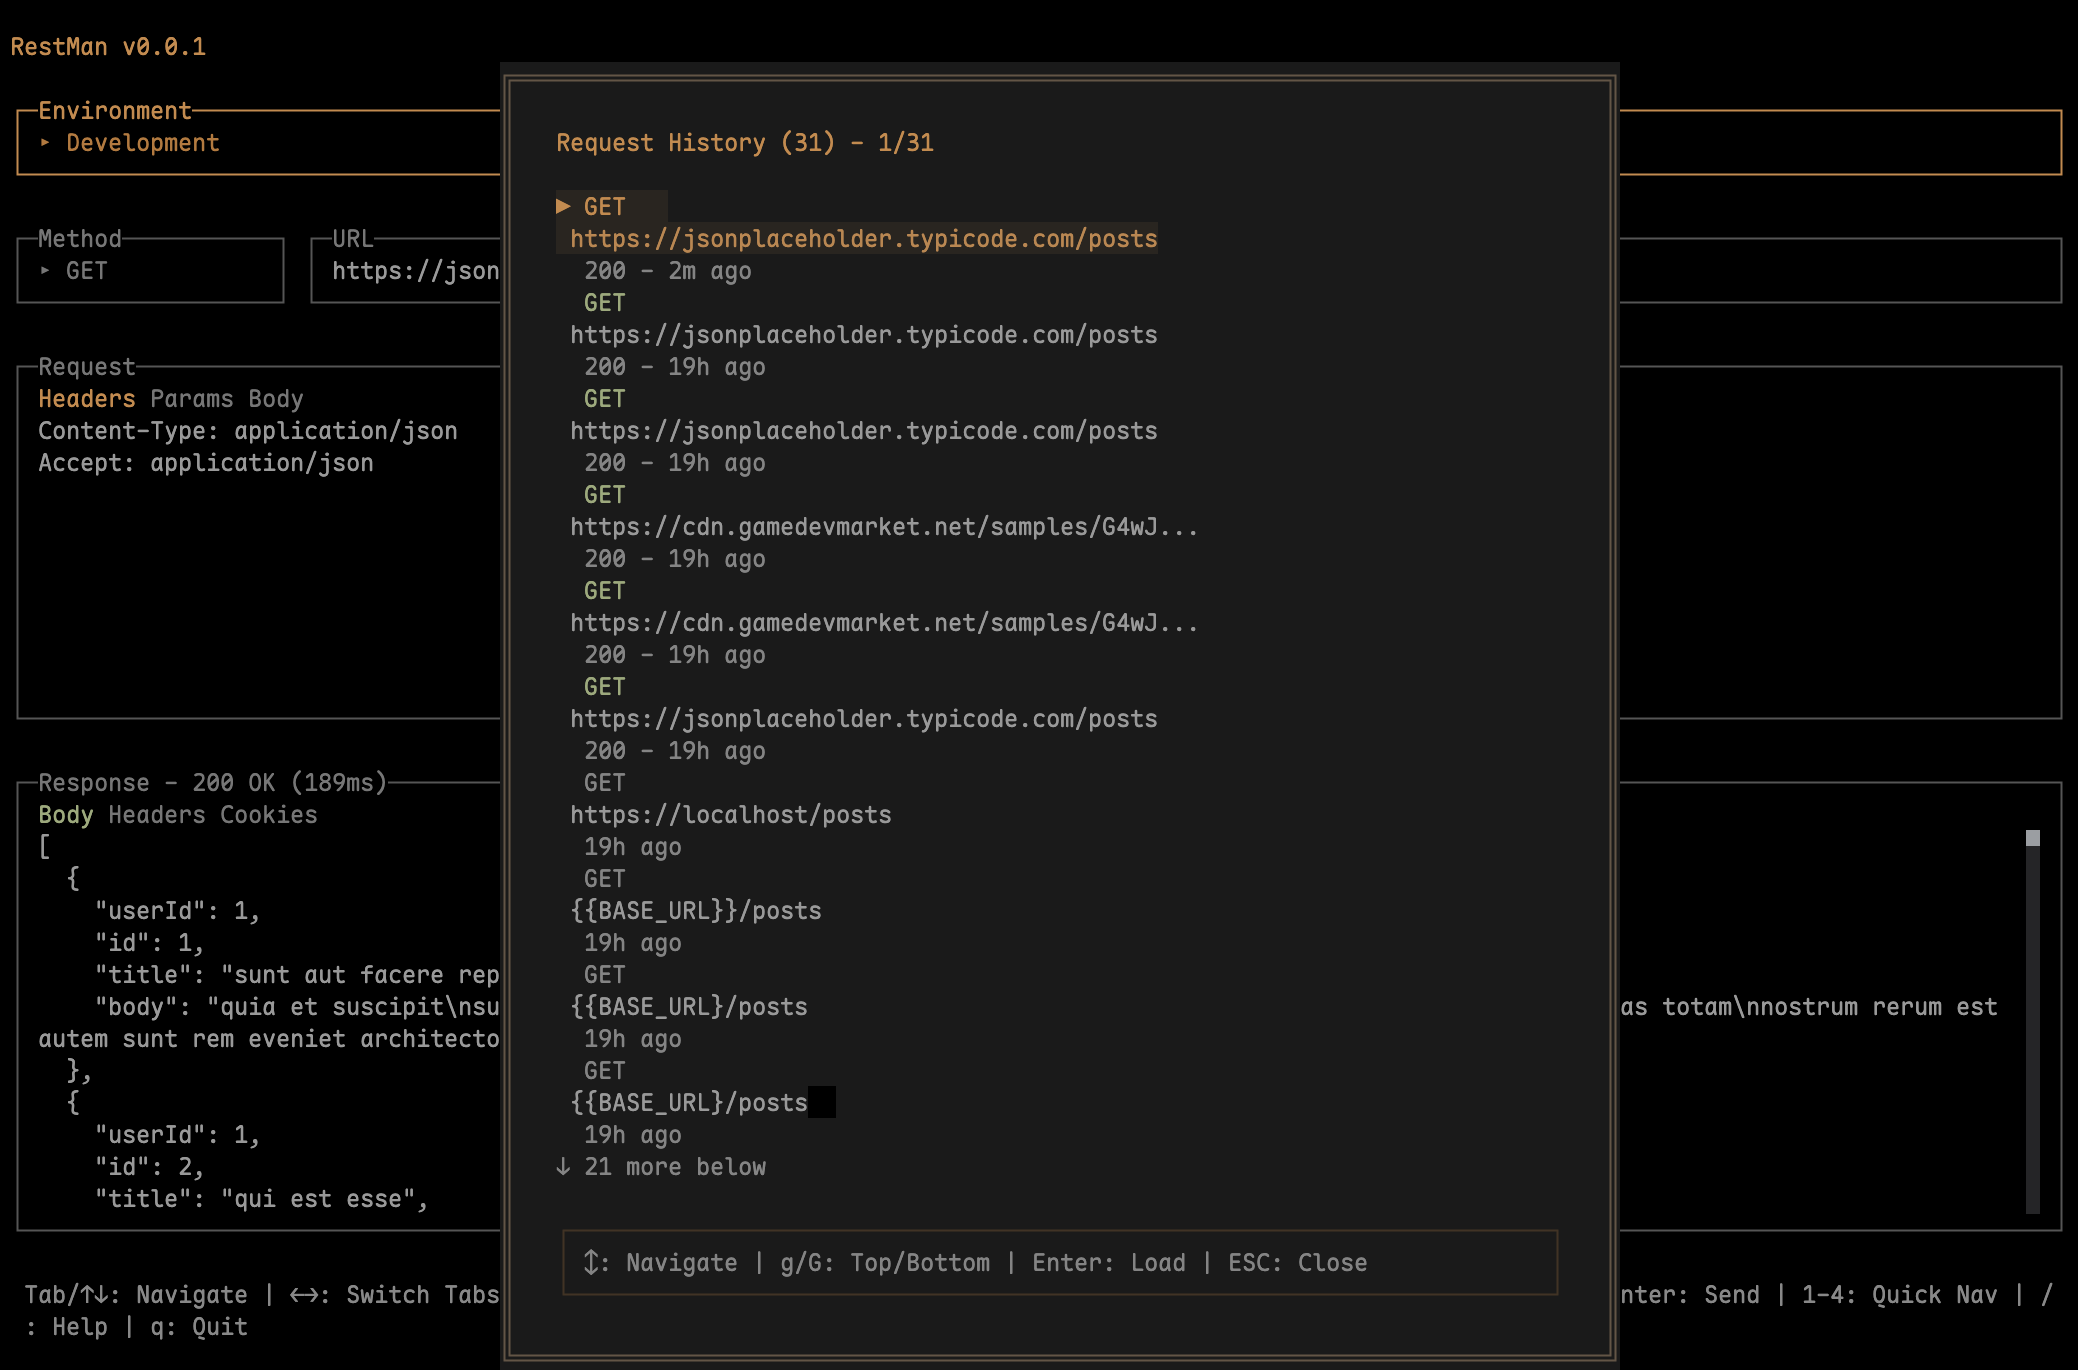Select the response Body tab
Viewport: 2078px width, 1370px height.
point(65,815)
